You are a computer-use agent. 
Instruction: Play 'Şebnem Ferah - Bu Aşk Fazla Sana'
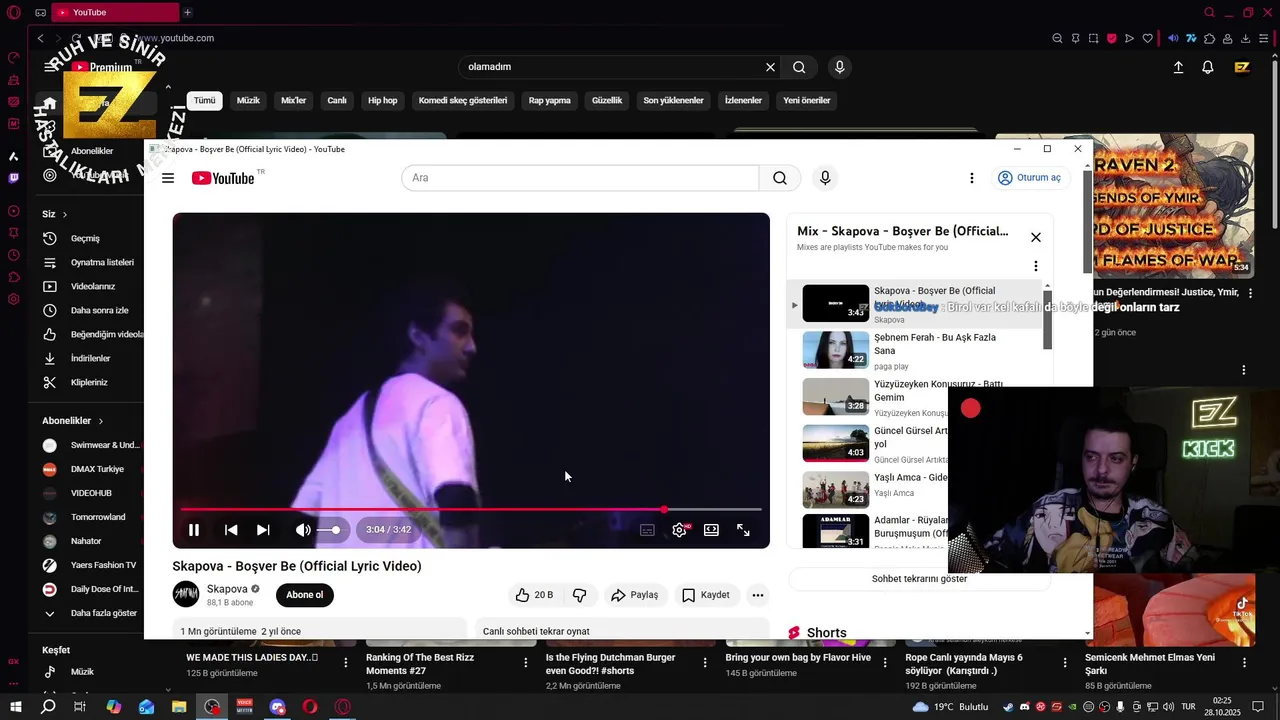click(915, 350)
